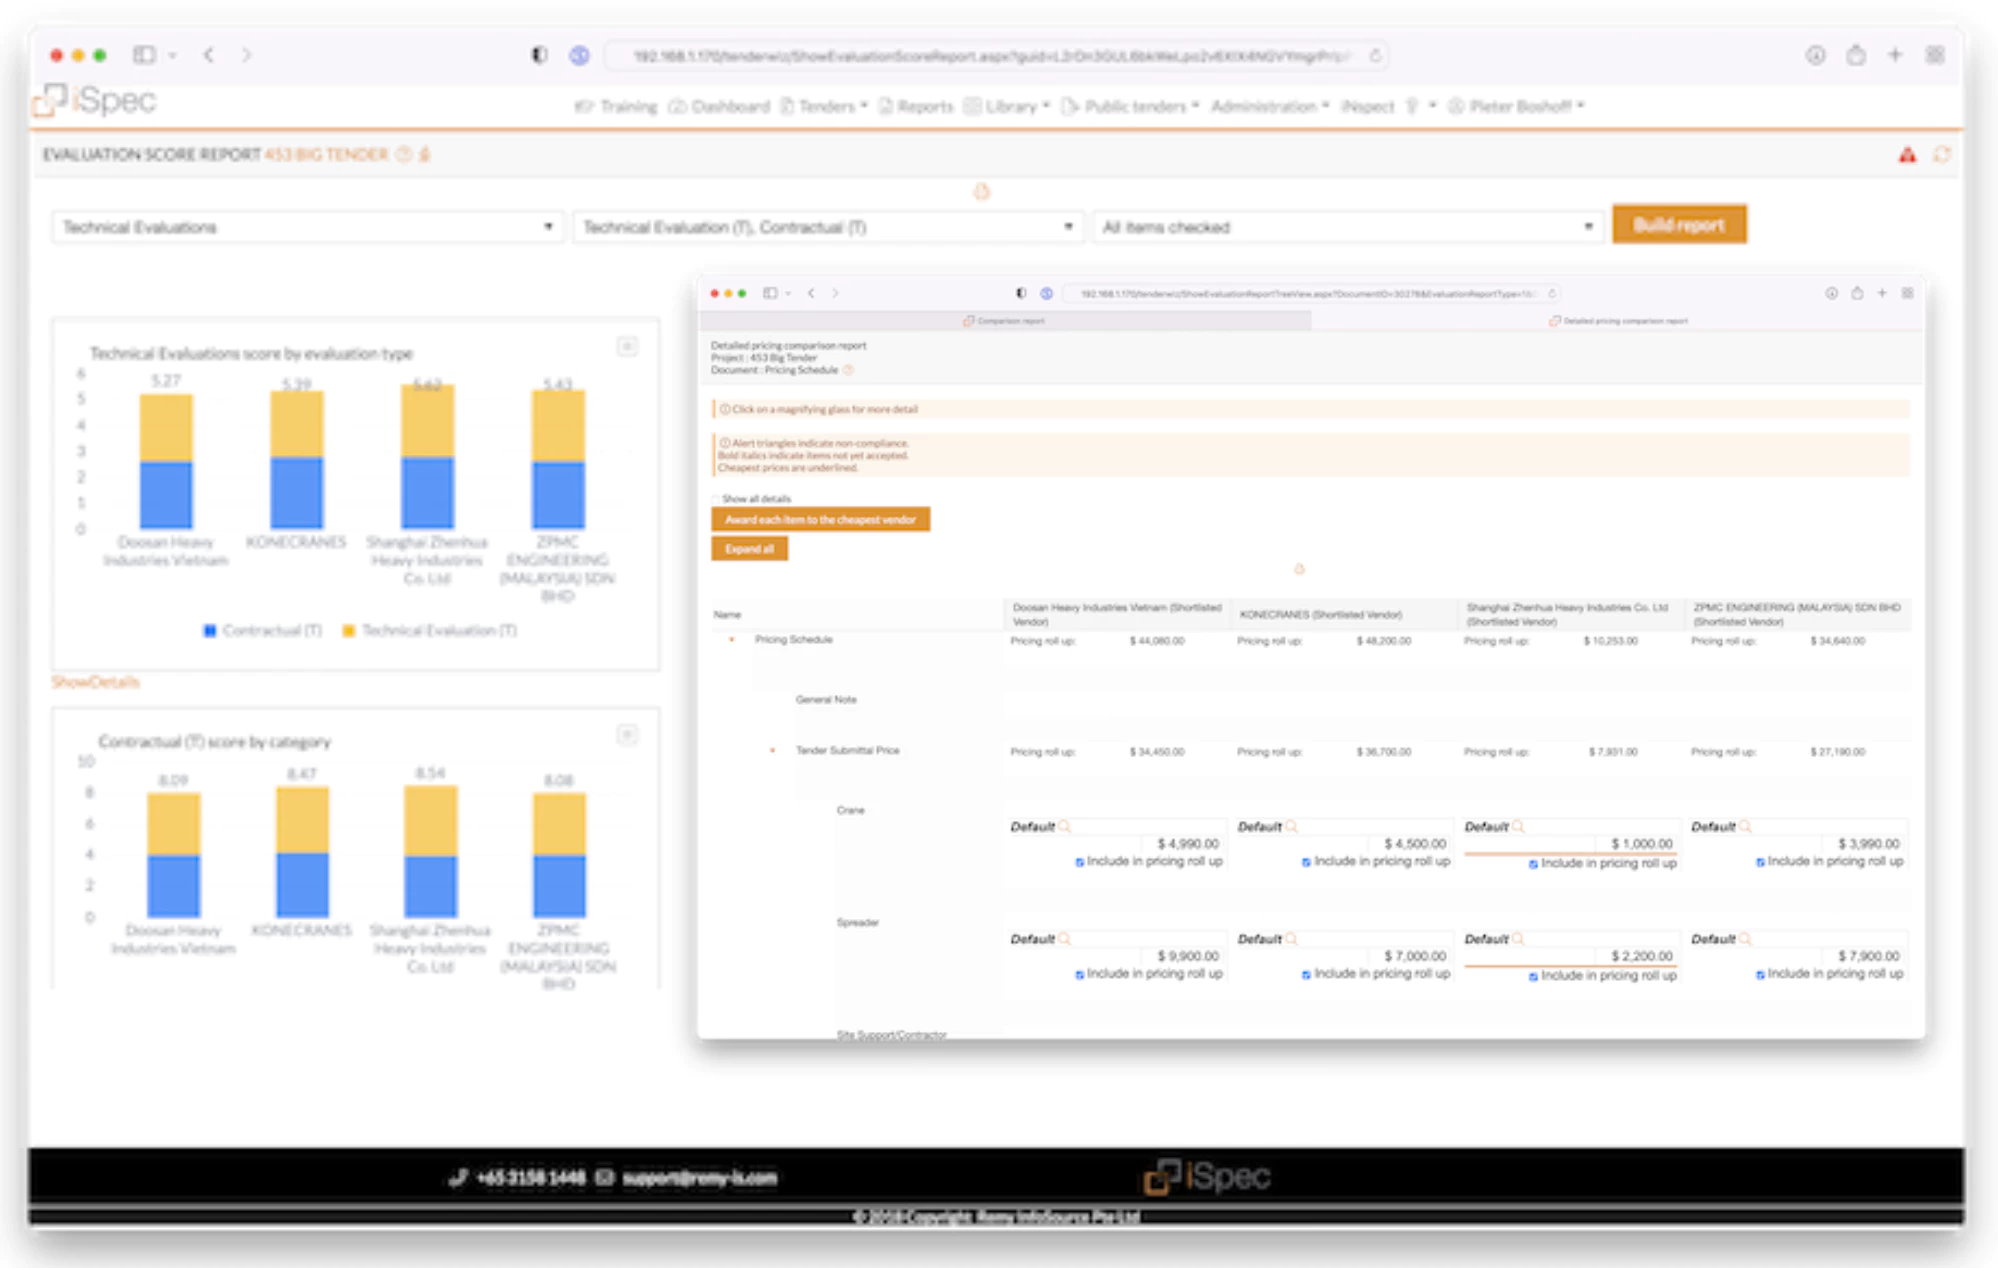1998x1268 pixels.
Task: Click the Doosan bar in Technical Evaluations chart
Action: click(166, 460)
